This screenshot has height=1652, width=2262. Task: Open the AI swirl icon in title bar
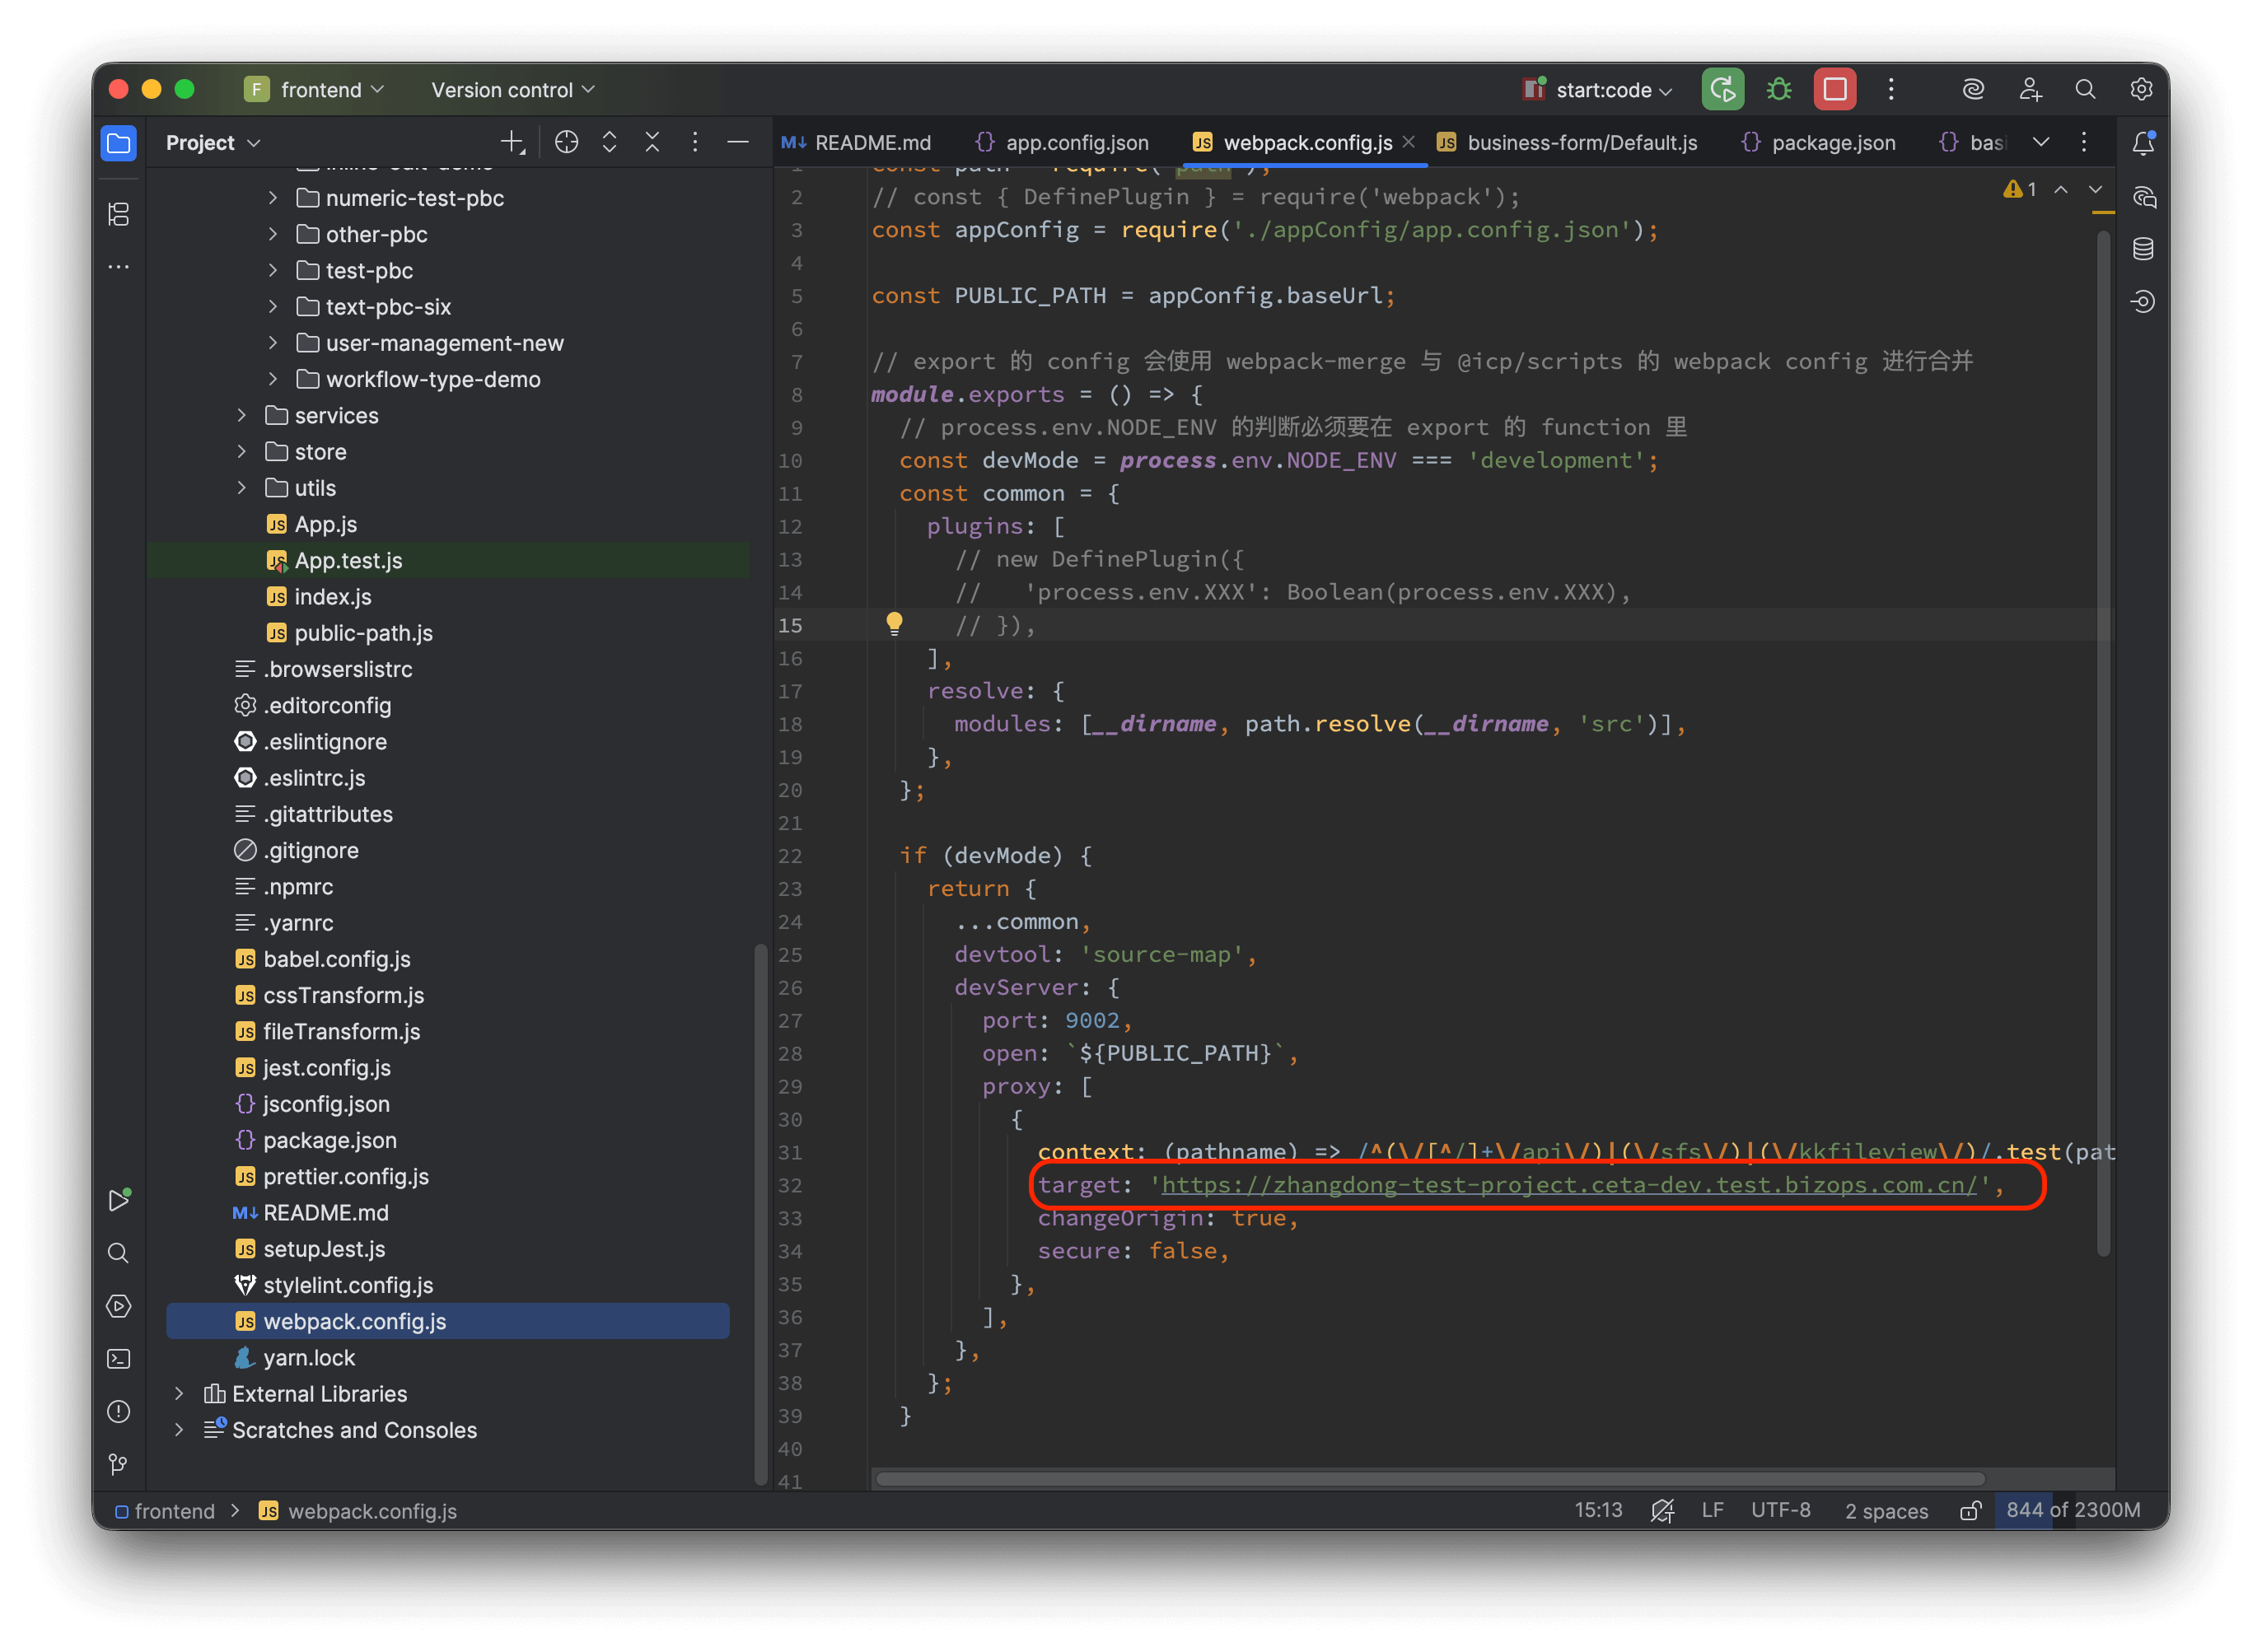(x=1973, y=89)
